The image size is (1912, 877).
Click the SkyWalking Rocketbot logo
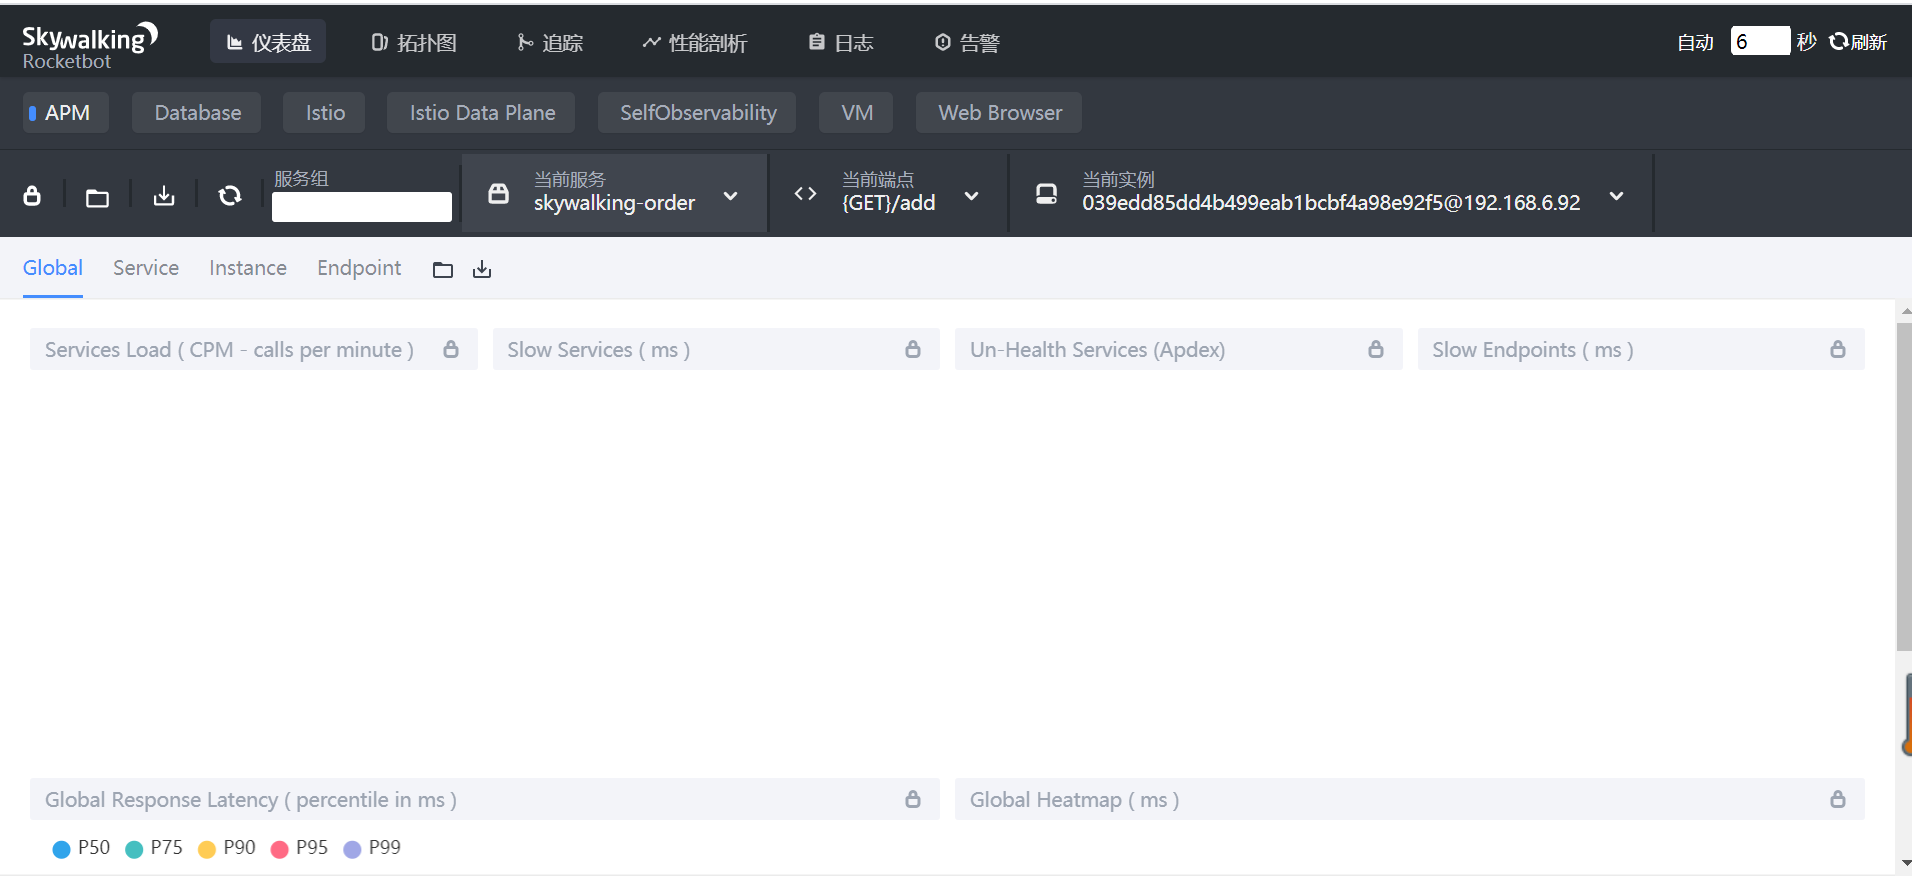[x=90, y=46]
